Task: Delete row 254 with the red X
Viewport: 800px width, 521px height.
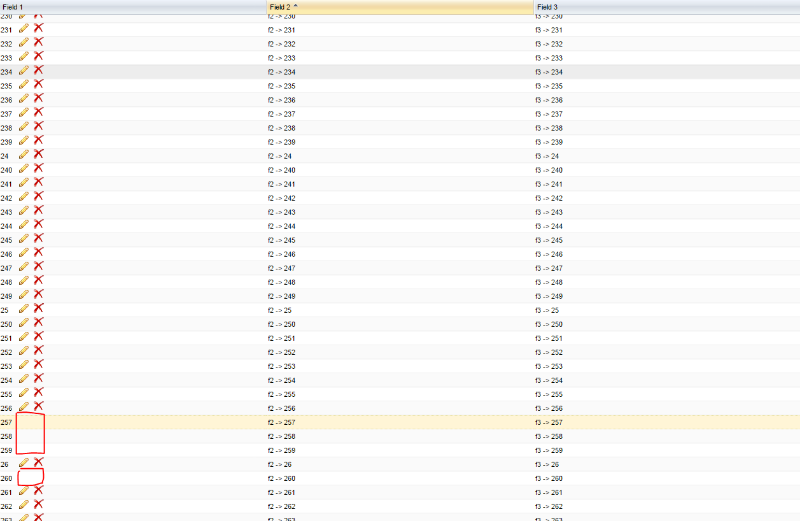Action: (38, 379)
